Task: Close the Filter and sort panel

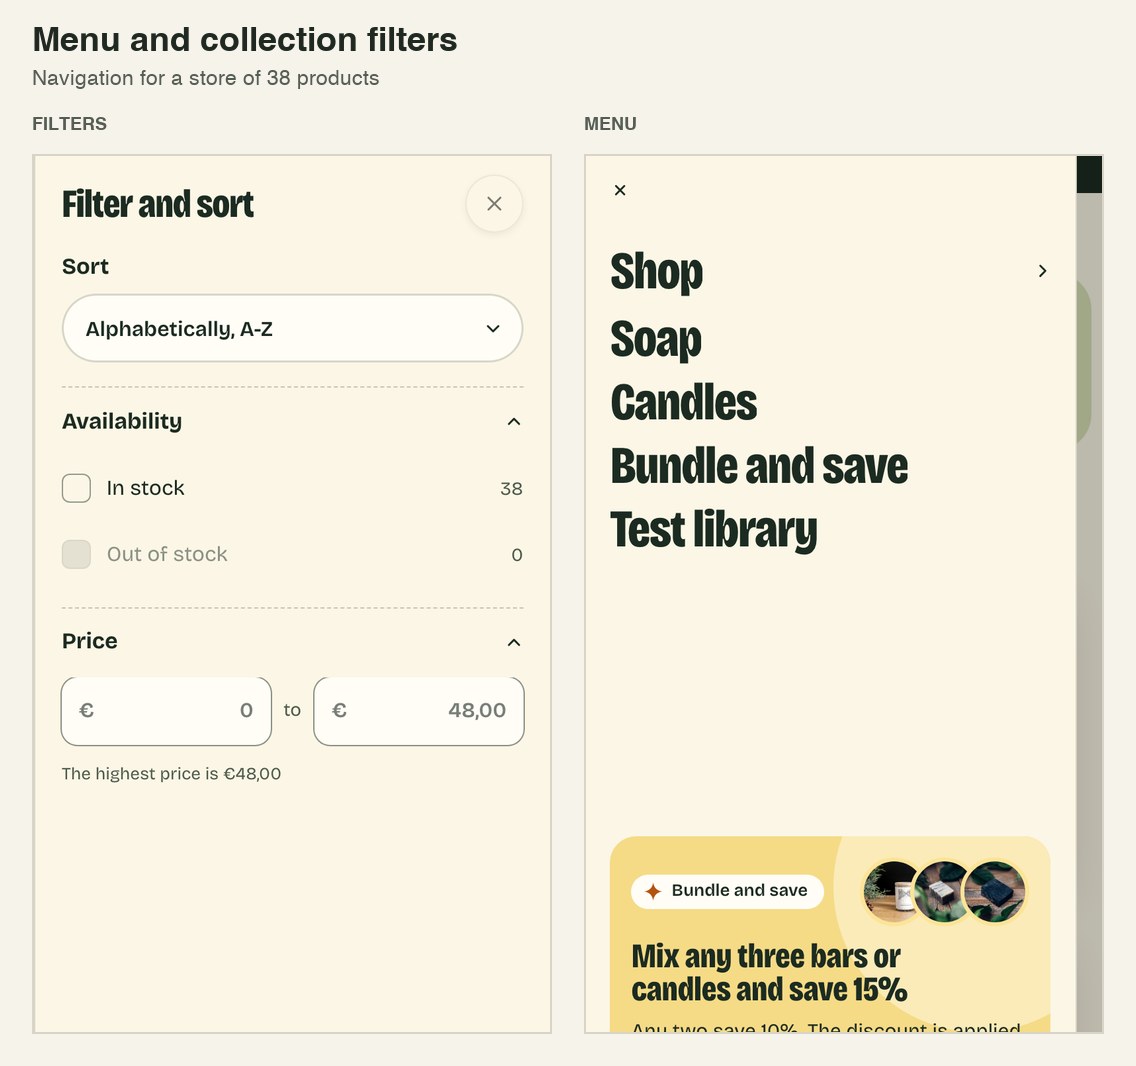Action: point(494,204)
